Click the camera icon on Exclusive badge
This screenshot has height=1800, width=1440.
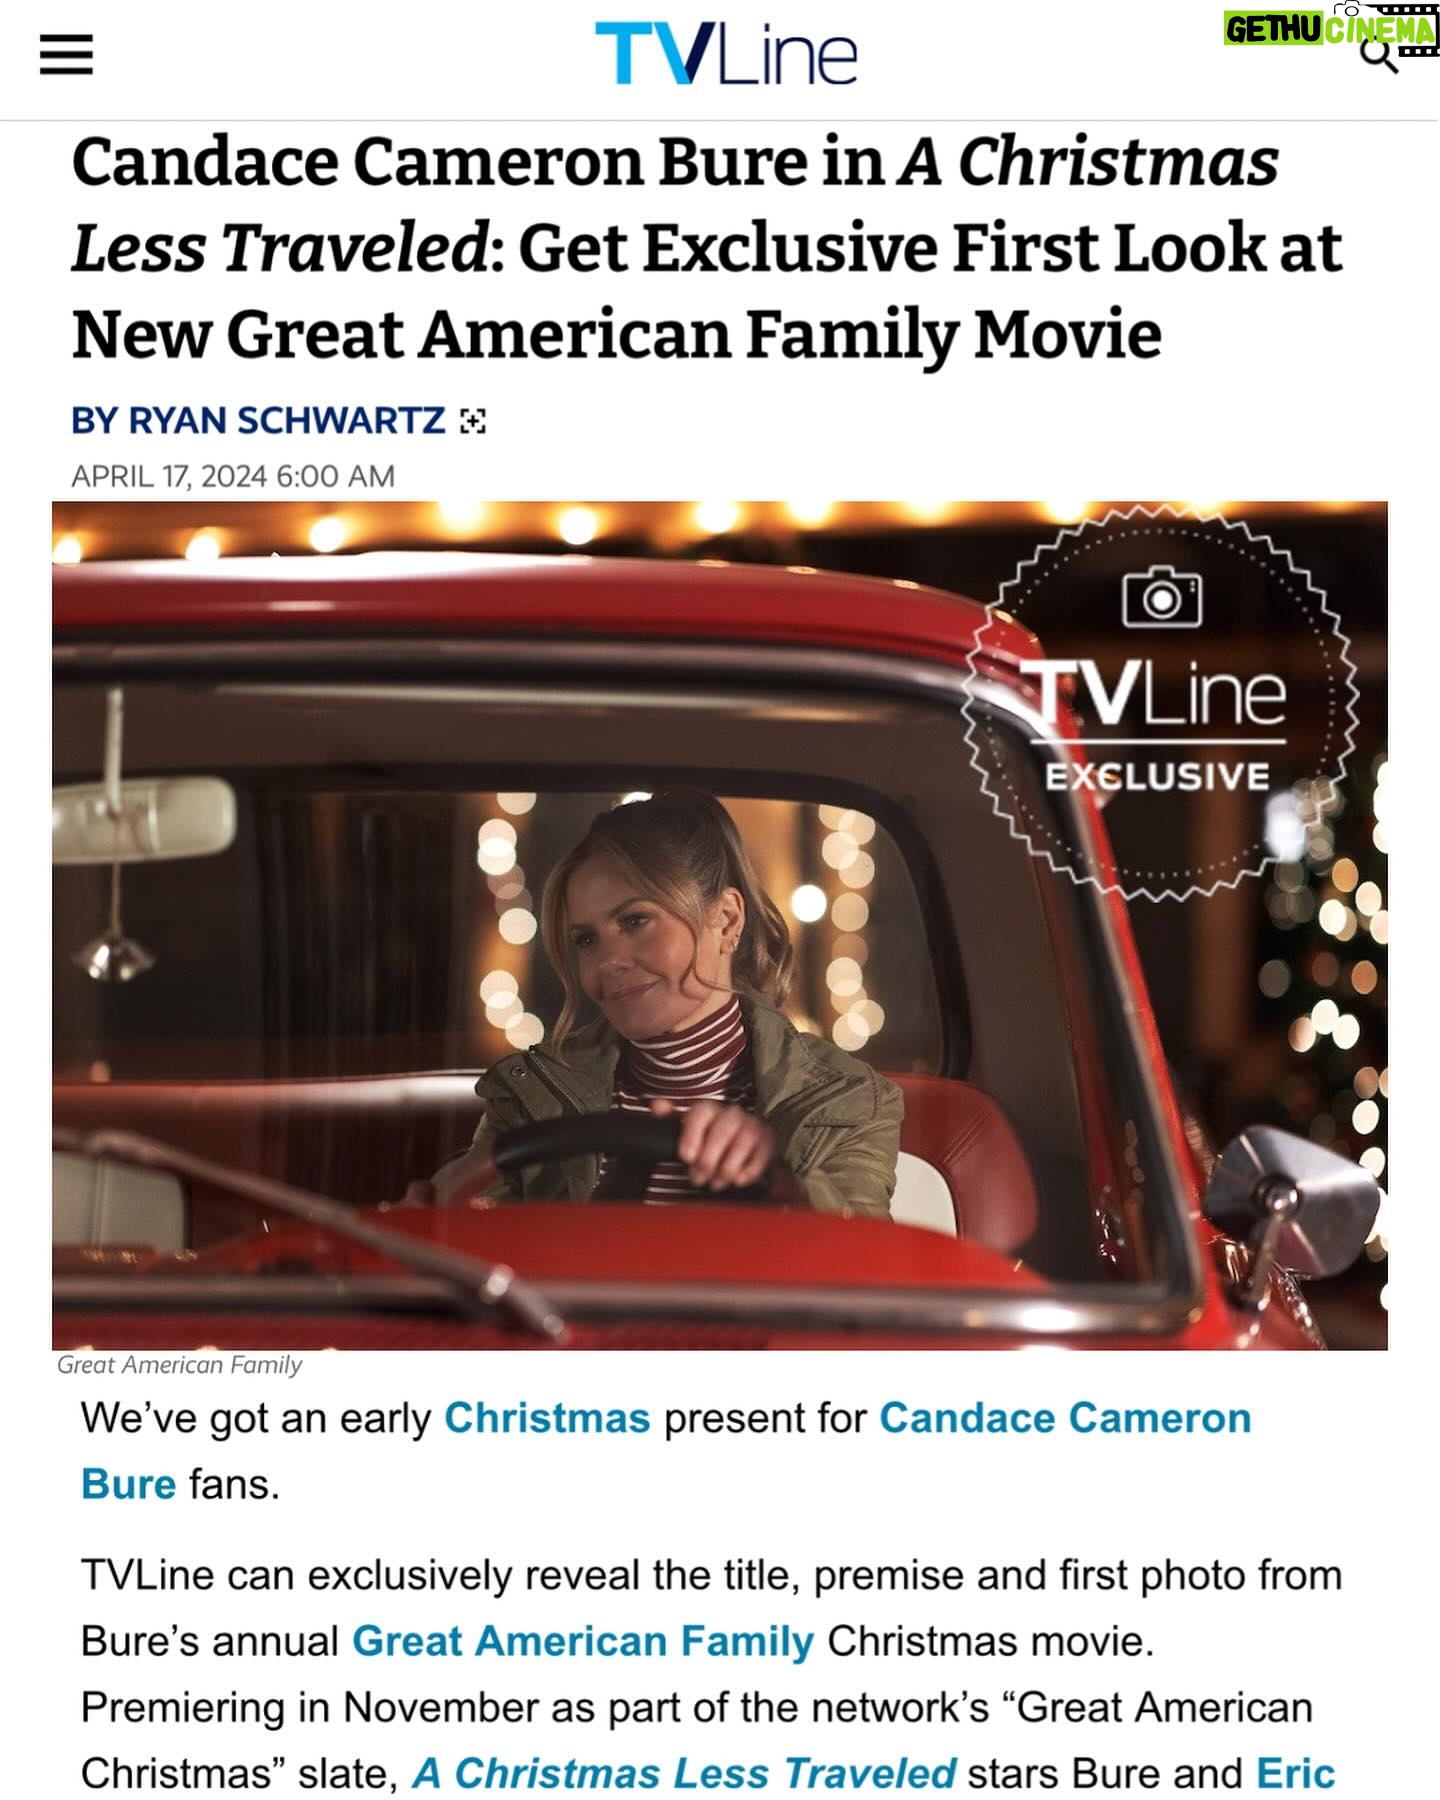click(1162, 596)
